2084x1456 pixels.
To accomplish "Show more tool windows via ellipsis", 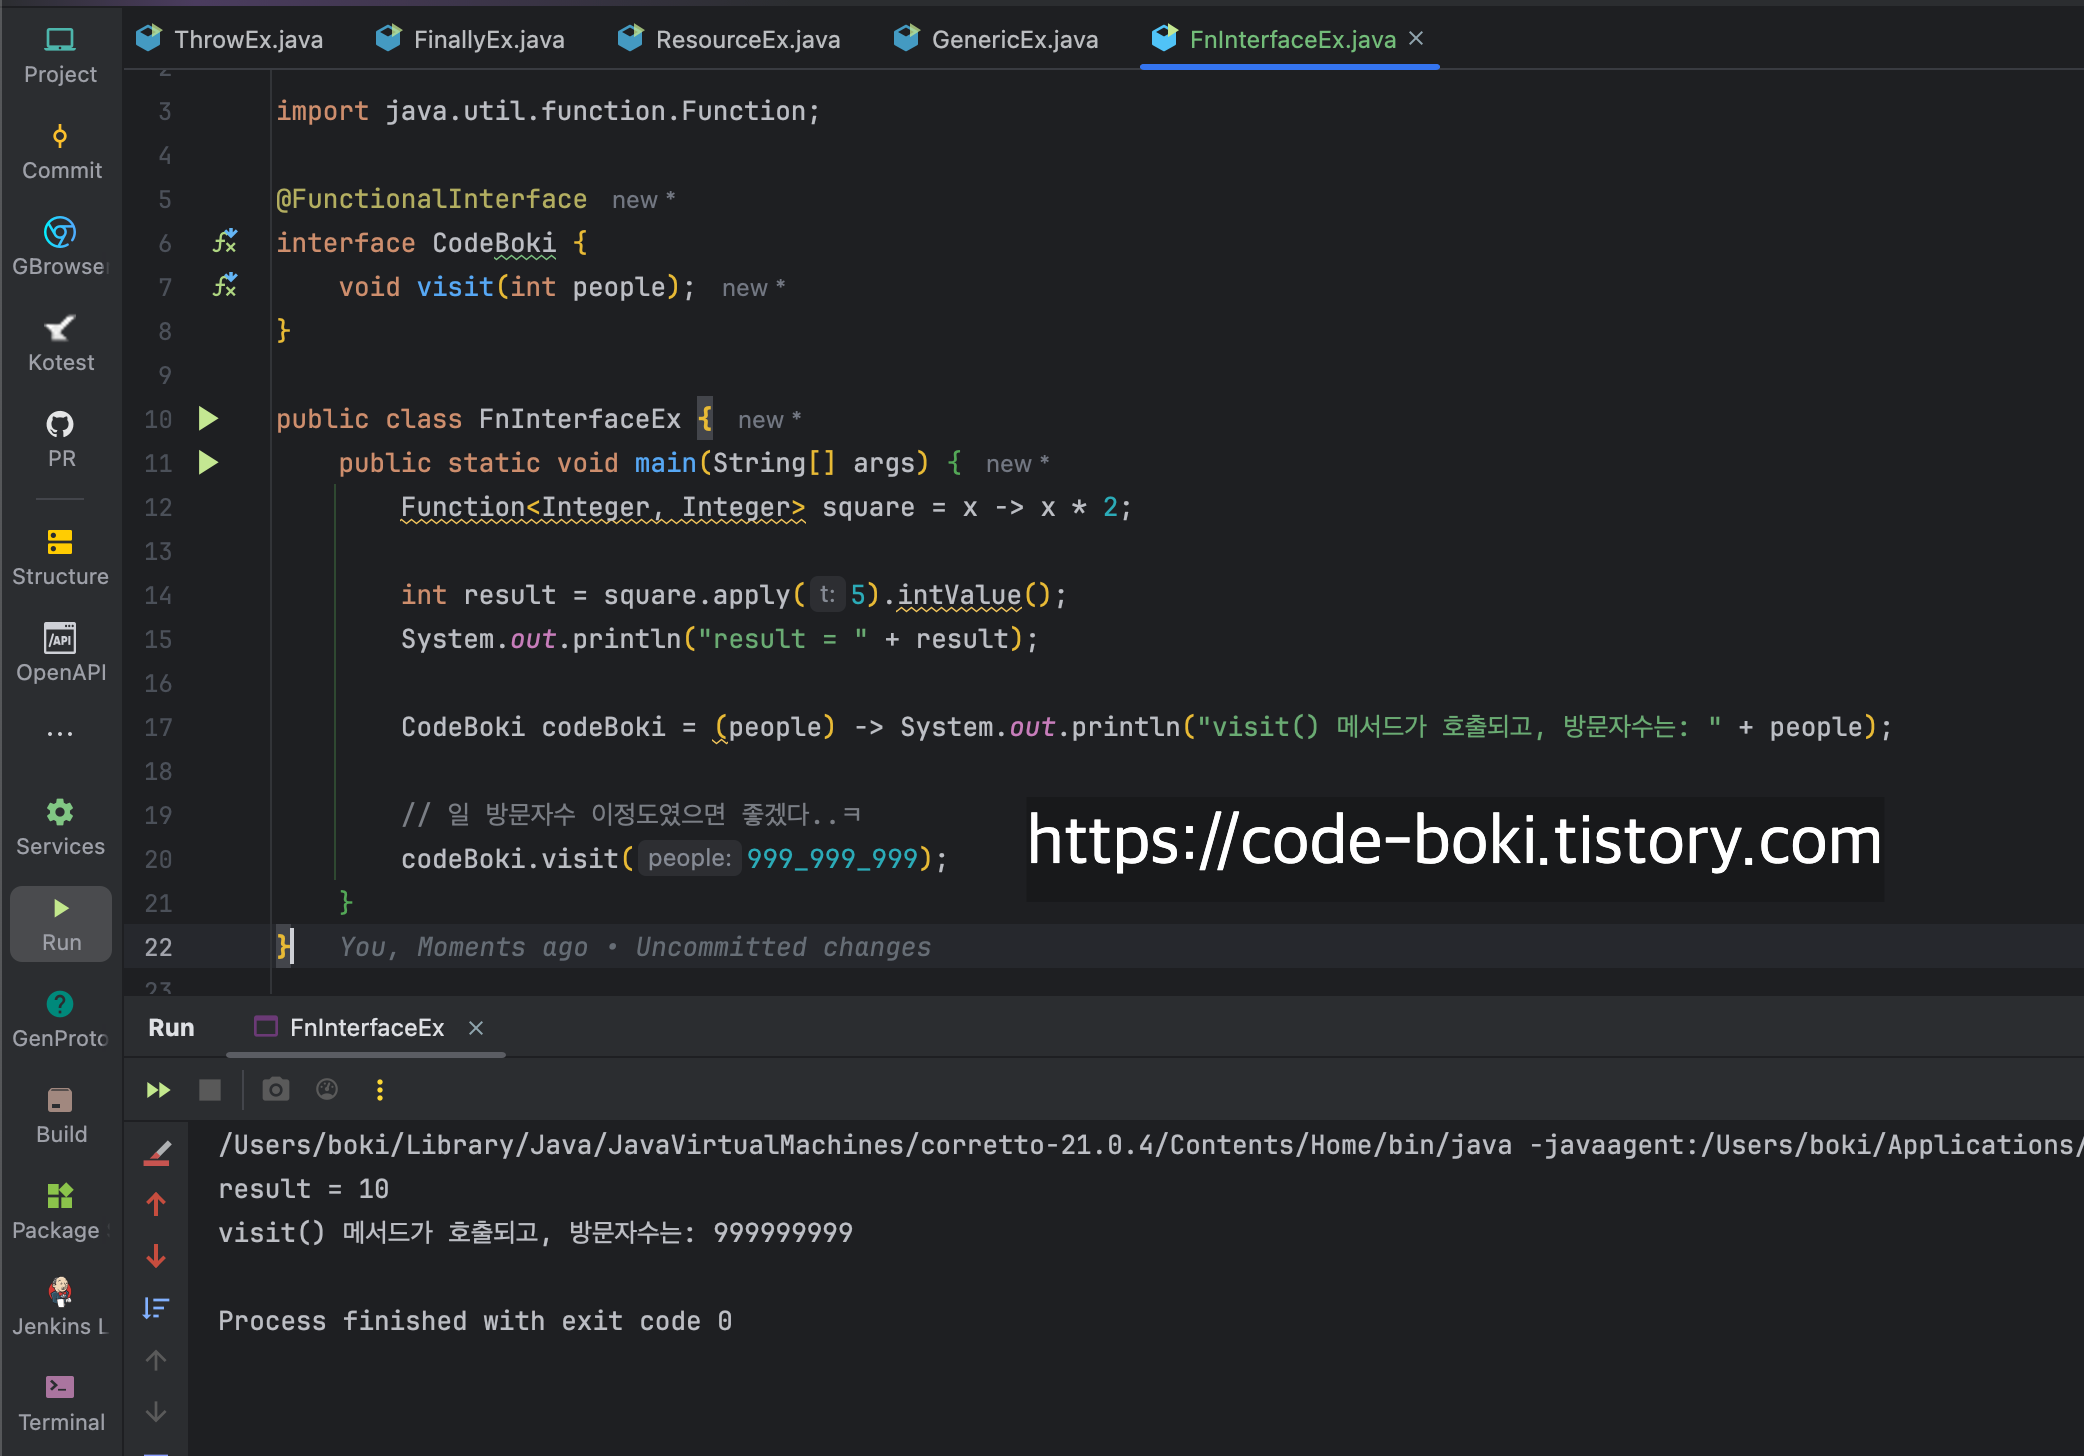I will (60, 734).
